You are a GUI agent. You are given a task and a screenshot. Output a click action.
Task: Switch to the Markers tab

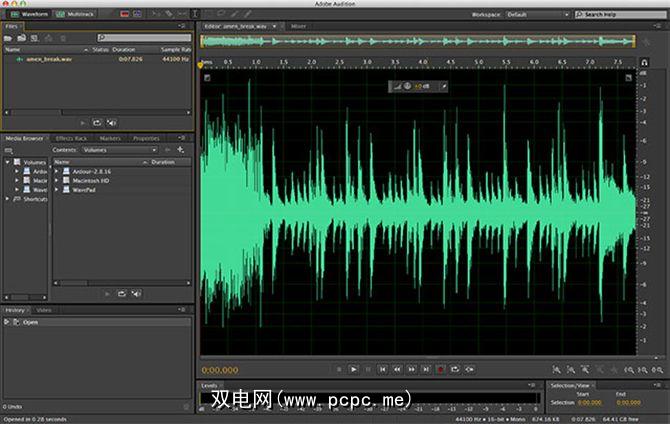[110, 138]
